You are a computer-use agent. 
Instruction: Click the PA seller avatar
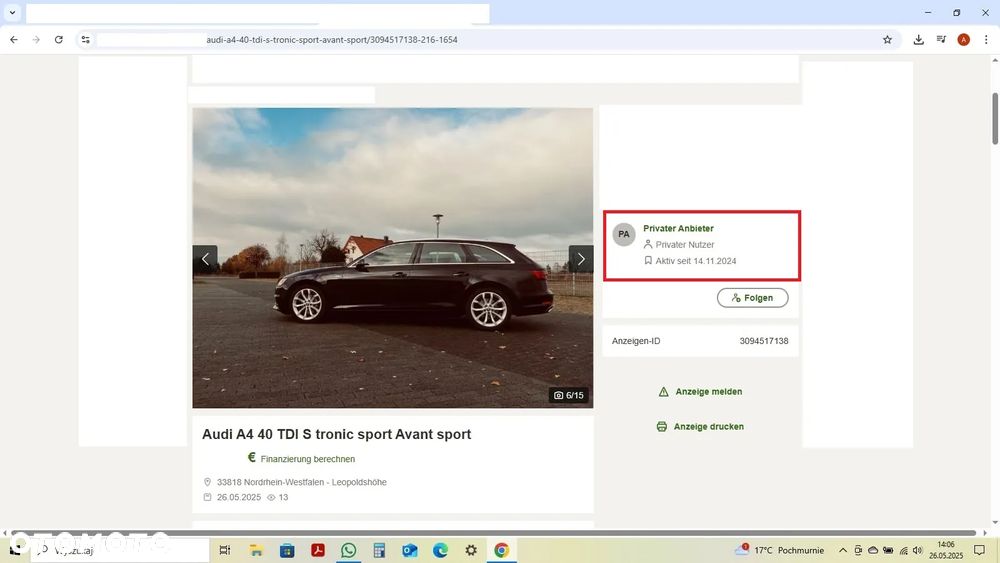[x=624, y=234]
